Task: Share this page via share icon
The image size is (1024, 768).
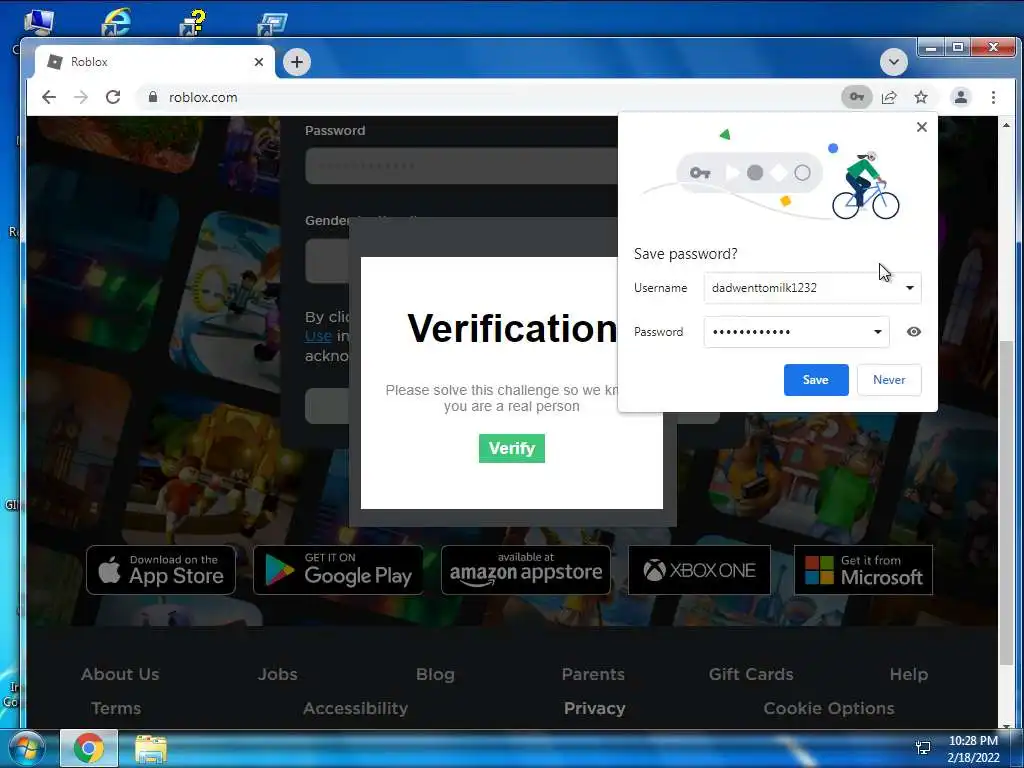Action: coord(889,97)
